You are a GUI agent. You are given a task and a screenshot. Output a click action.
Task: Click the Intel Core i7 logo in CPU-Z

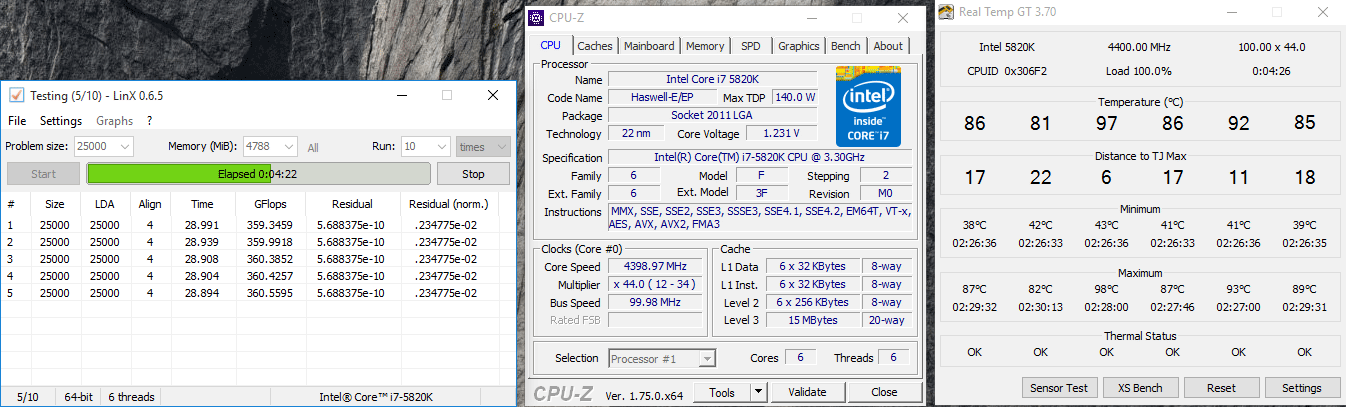(x=868, y=105)
